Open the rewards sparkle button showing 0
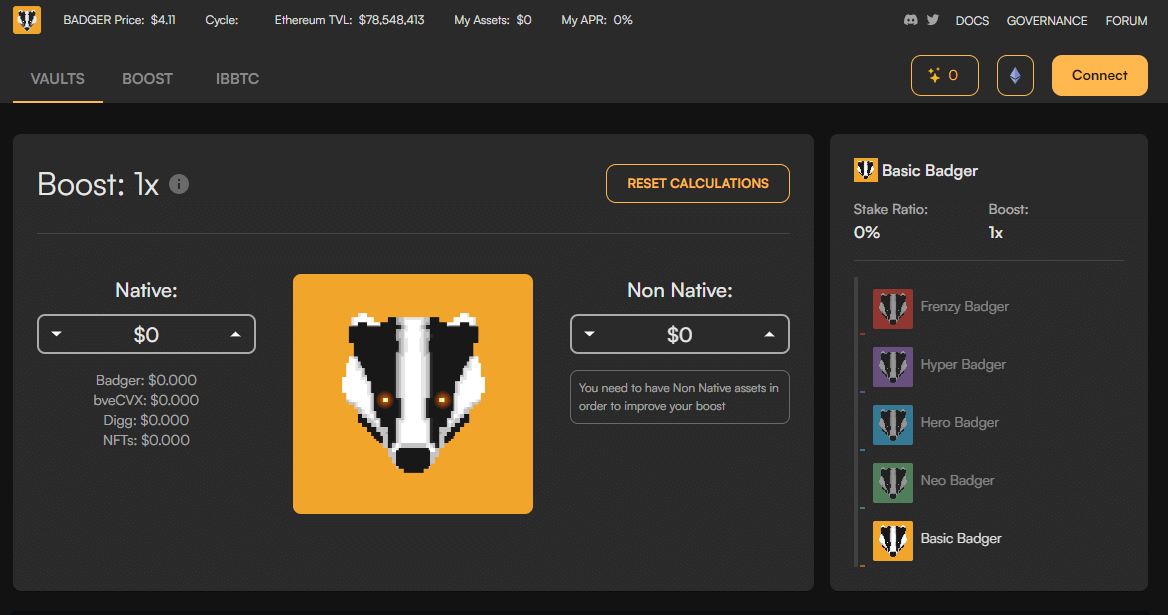Screen dimensions: 1168x615 944,75
